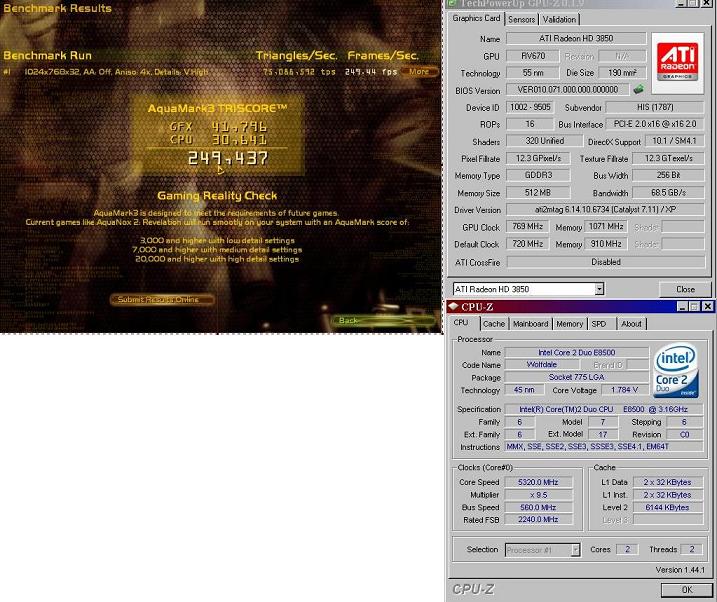The width and height of the screenshot is (717, 602).
Task: Select the Graphics Card tab in GPU-Z
Action: (476, 18)
